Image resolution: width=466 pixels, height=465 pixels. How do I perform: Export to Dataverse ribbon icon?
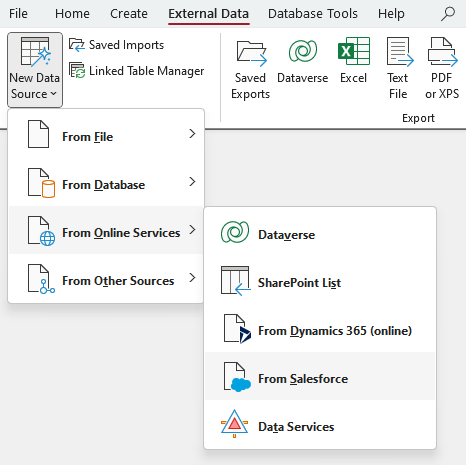click(x=303, y=51)
